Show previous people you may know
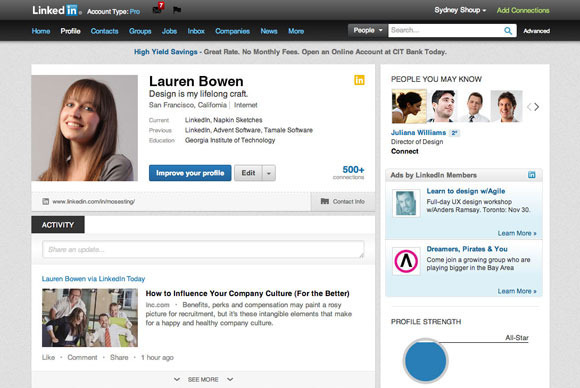 click(529, 107)
